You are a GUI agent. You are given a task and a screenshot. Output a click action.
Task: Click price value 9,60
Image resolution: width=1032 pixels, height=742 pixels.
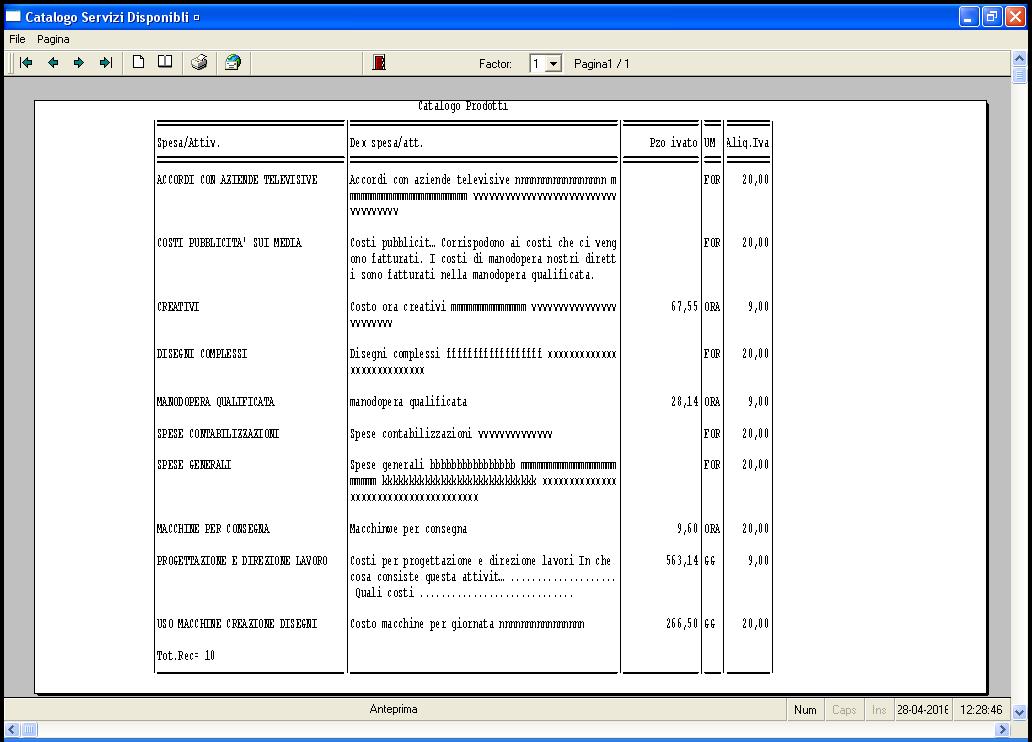point(687,529)
